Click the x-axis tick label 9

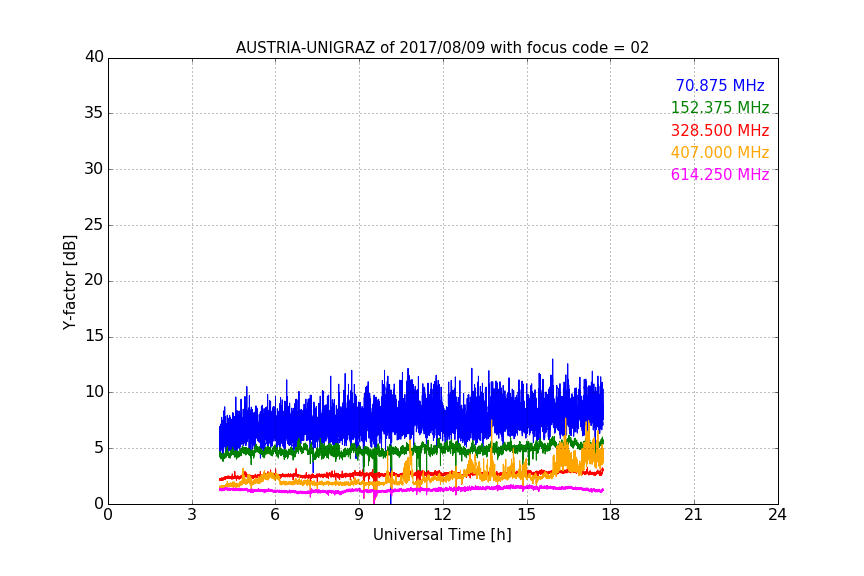click(359, 515)
